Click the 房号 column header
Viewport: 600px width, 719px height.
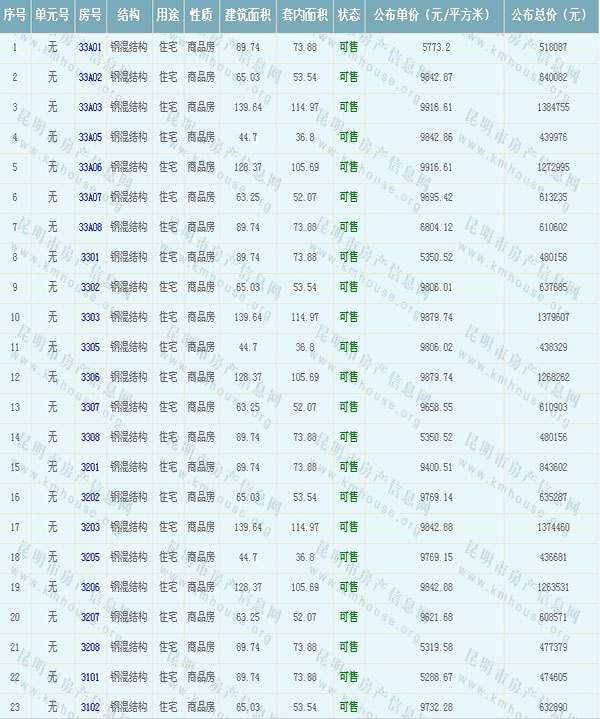(90, 17)
